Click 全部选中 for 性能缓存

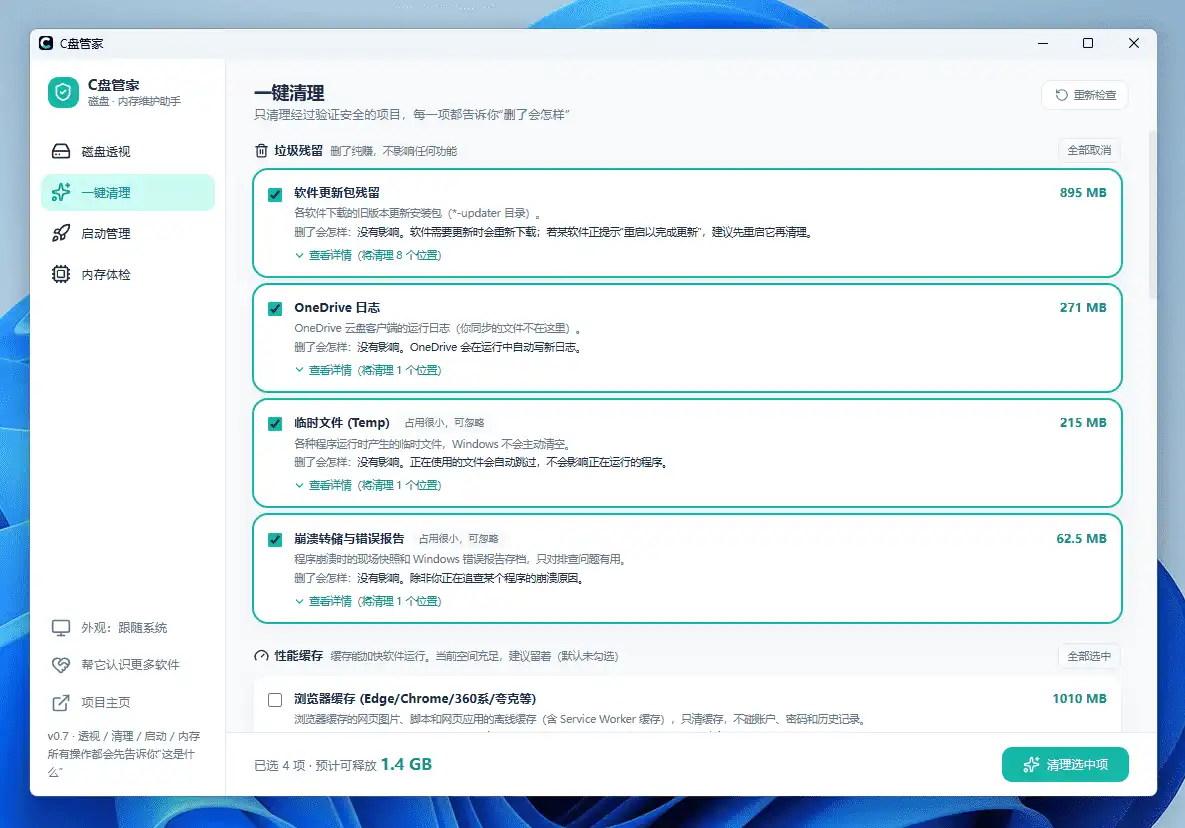pyautogui.click(x=1089, y=656)
